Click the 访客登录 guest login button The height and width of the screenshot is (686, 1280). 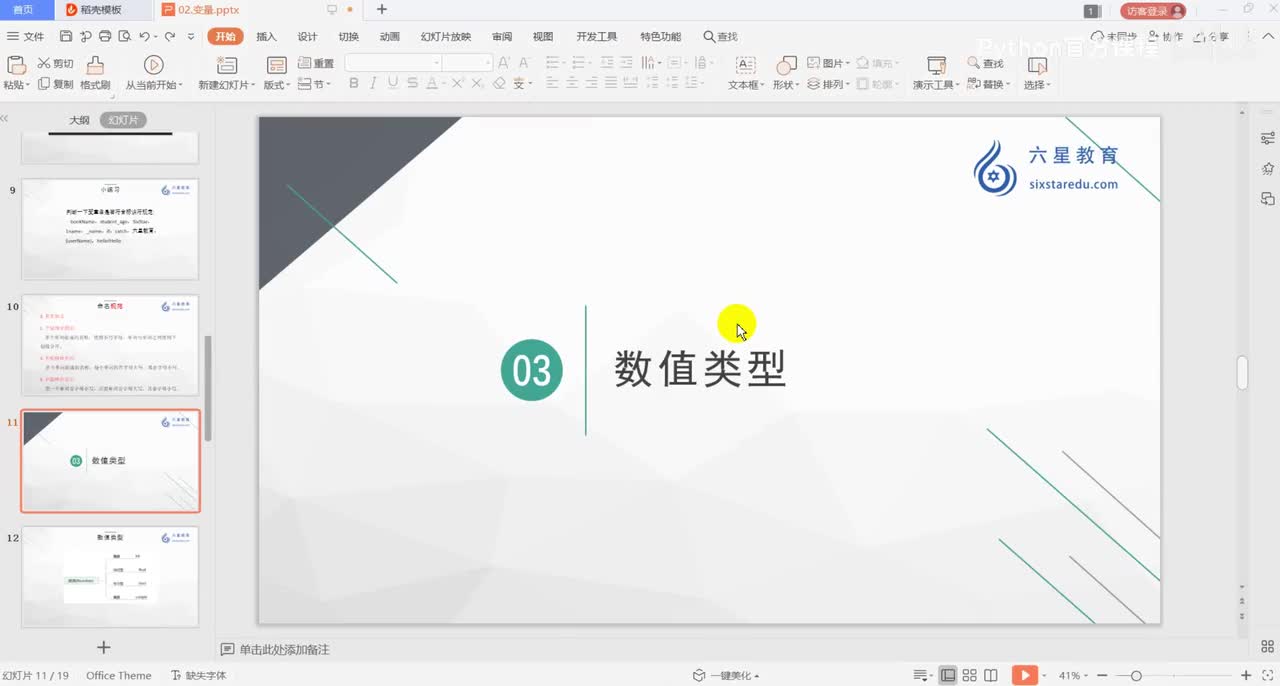pyautogui.click(x=1153, y=11)
